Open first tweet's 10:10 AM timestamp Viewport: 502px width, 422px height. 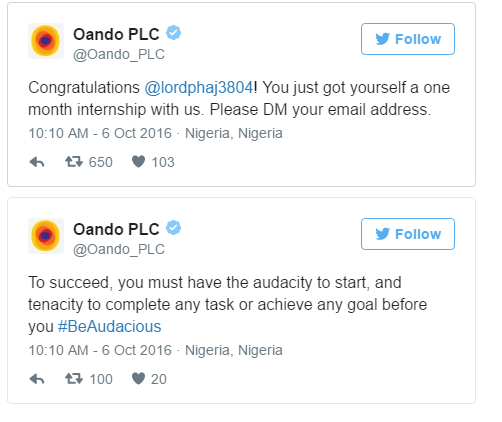tap(100, 133)
